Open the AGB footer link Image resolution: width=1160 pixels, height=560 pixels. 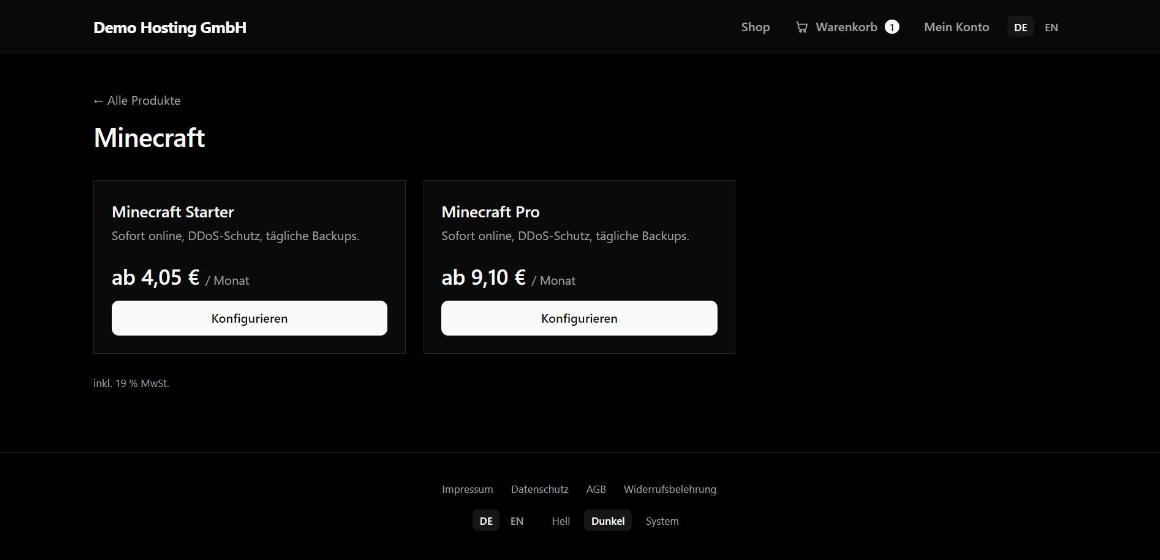596,489
